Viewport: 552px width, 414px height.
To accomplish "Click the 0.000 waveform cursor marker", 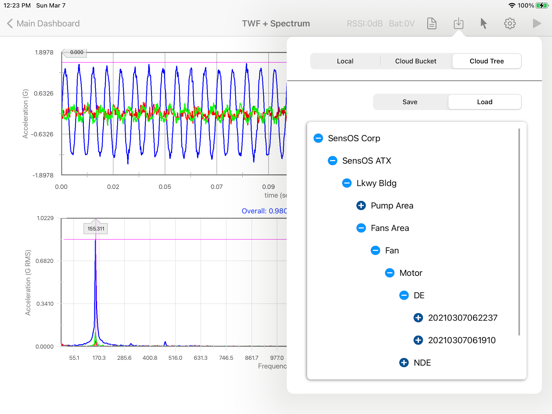I will coord(75,52).
